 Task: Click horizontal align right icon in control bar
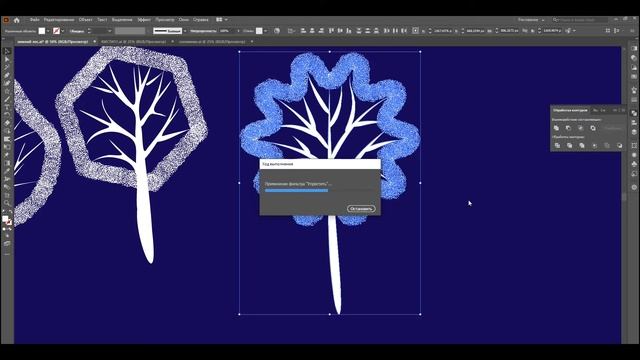321,31
